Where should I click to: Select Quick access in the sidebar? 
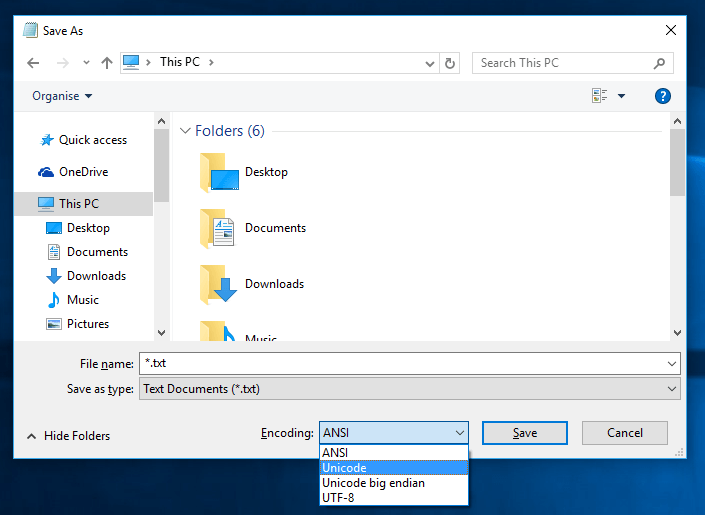(x=92, y=140)
